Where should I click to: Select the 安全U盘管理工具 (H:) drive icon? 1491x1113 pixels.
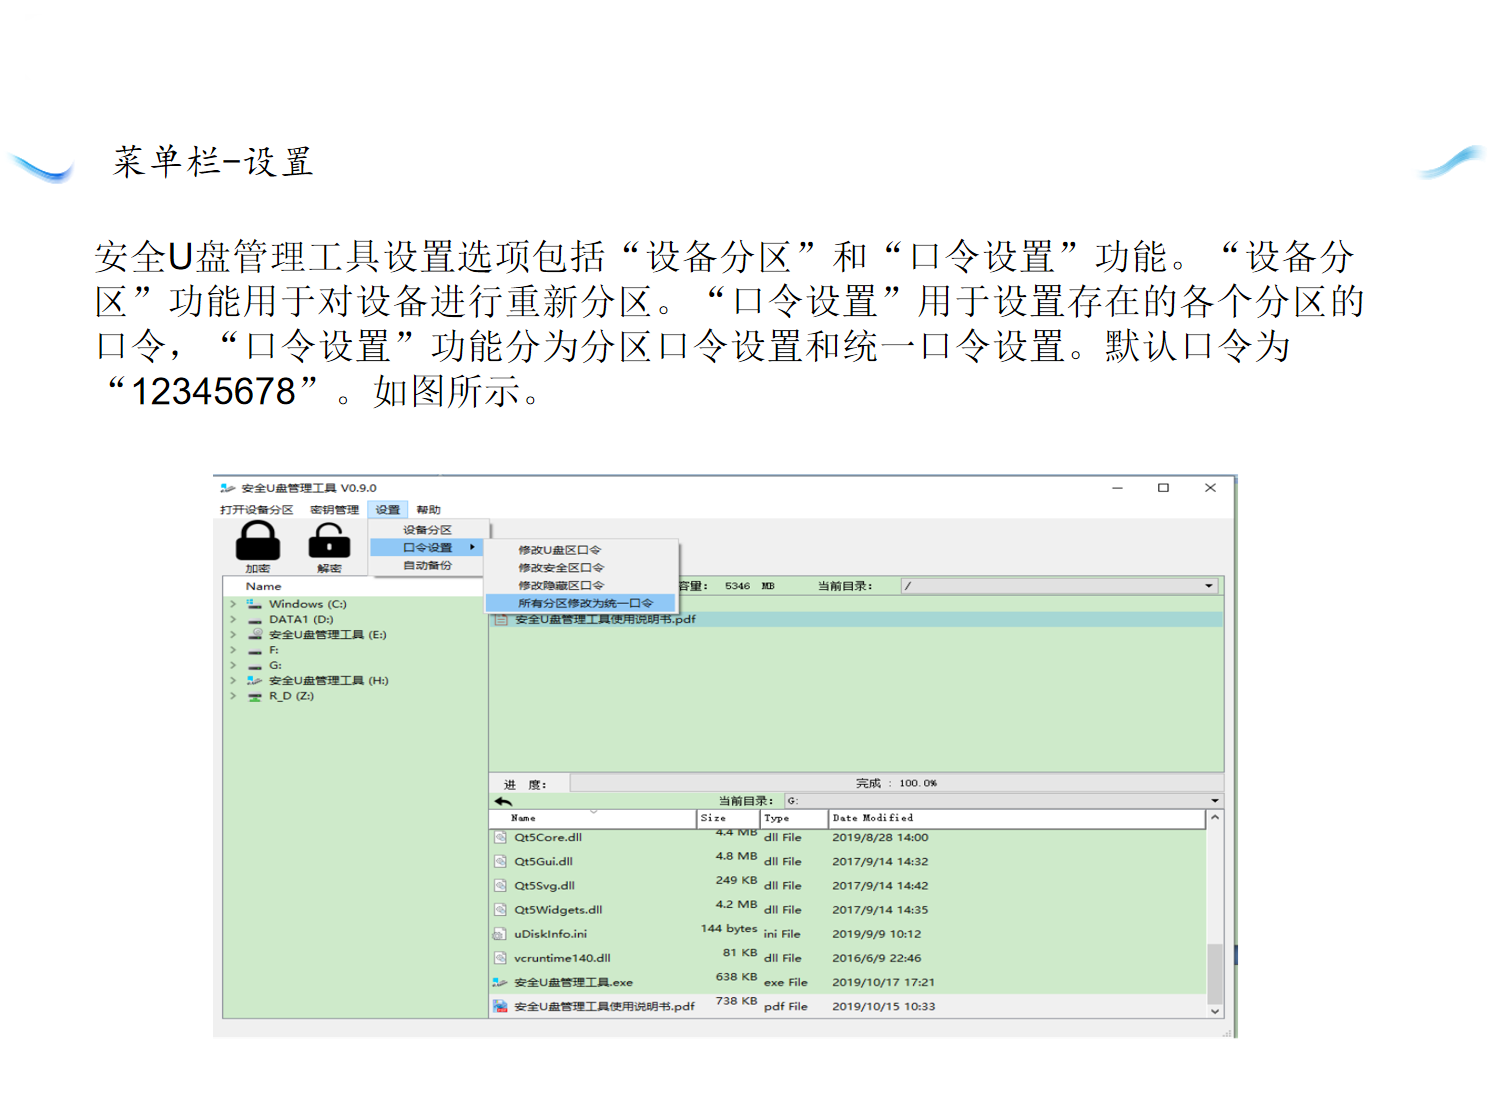(255, 680)
